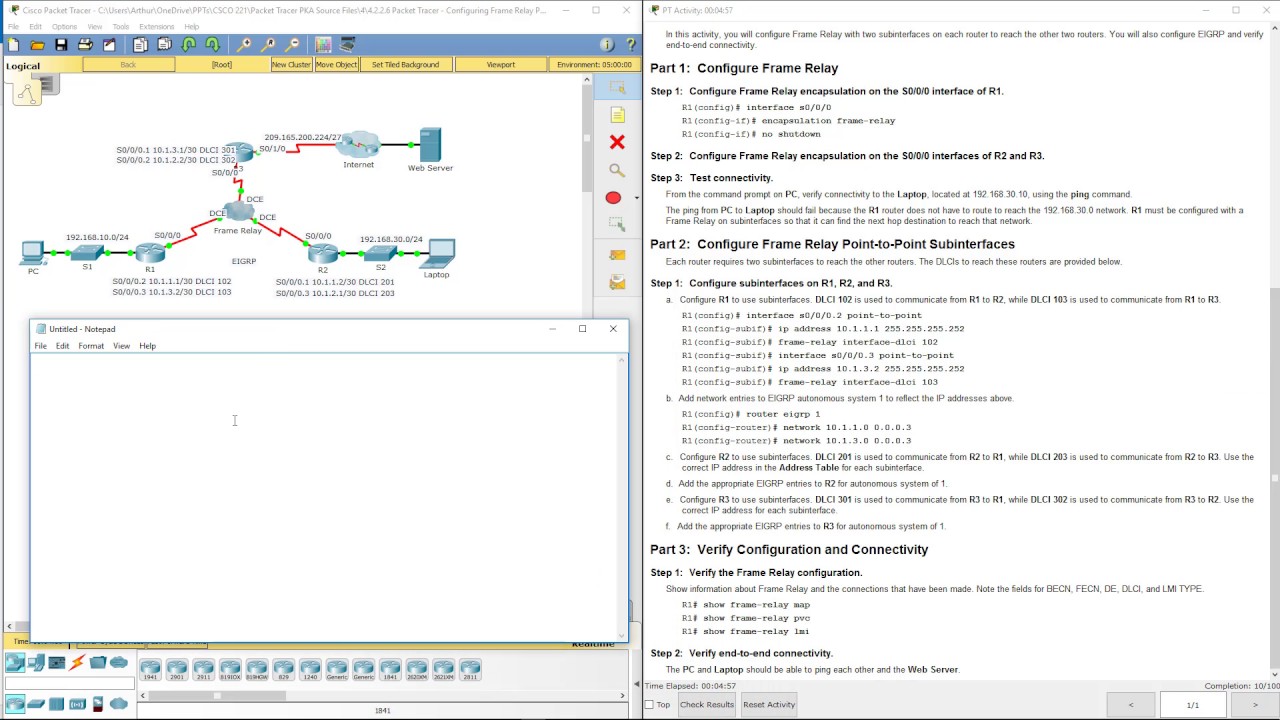Pick the 1941 router in device list

[x=150, y=669]
